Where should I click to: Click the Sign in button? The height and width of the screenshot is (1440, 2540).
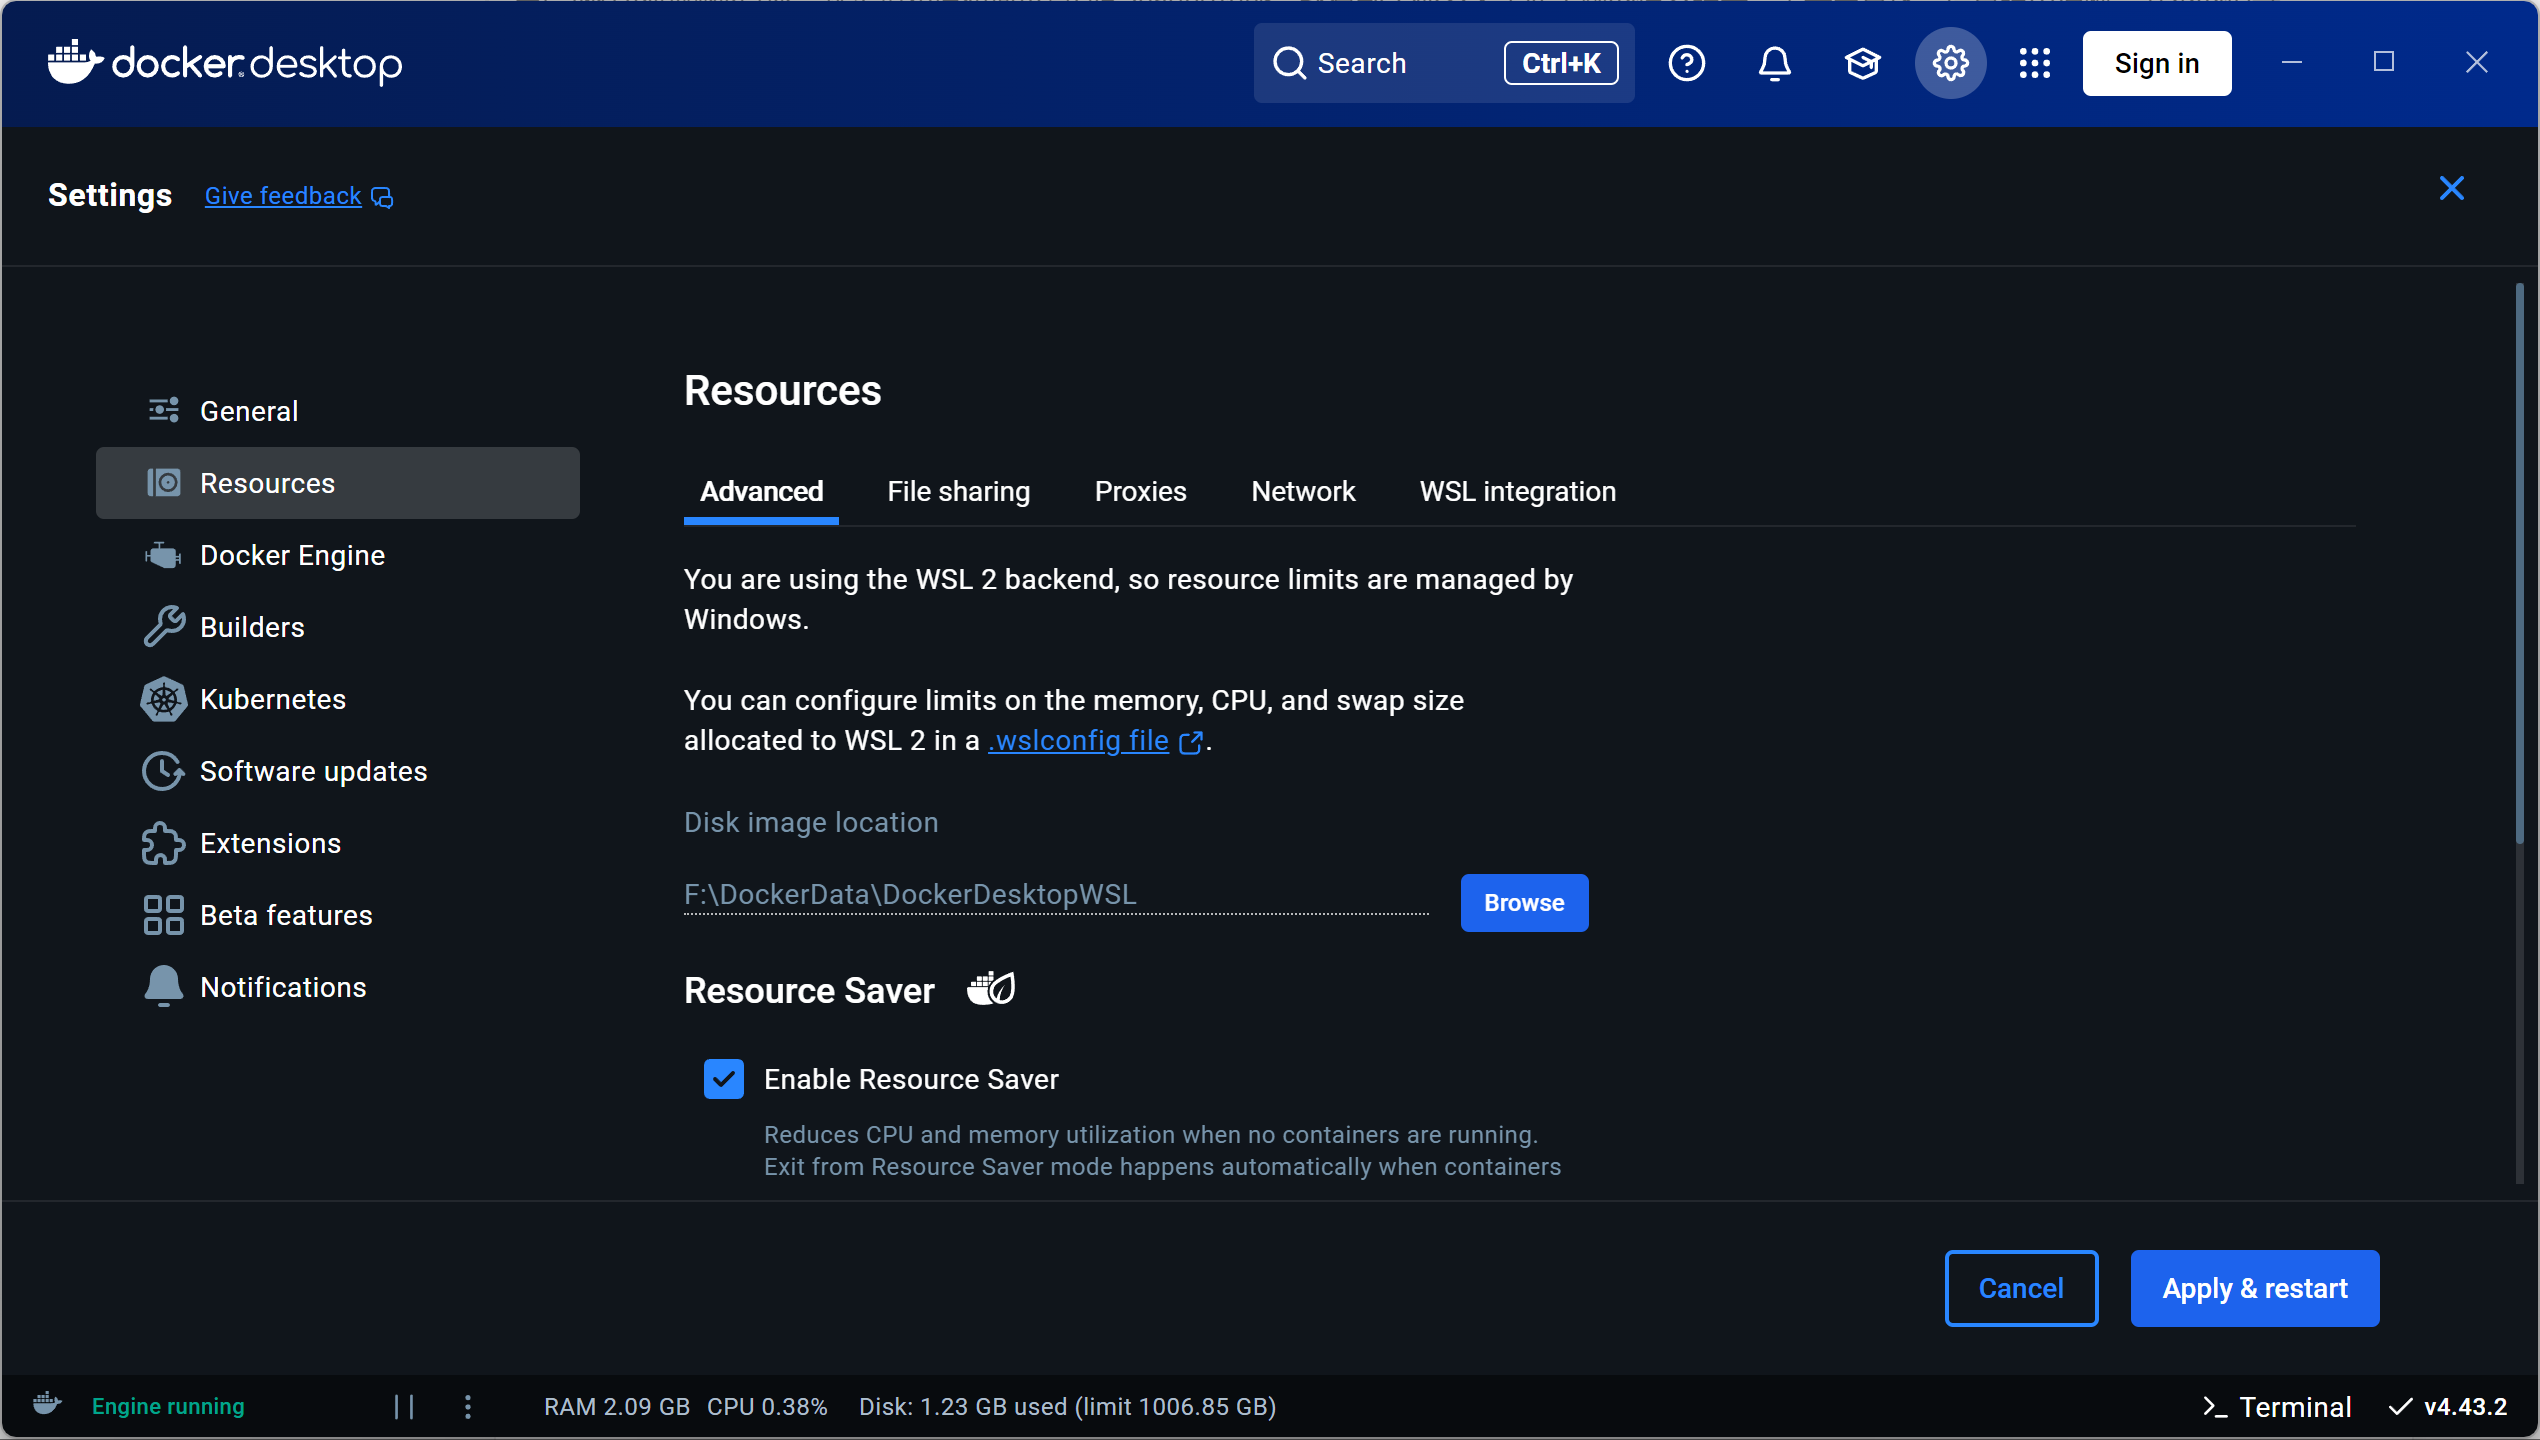pyautogui.click(x=2157, y=63)
